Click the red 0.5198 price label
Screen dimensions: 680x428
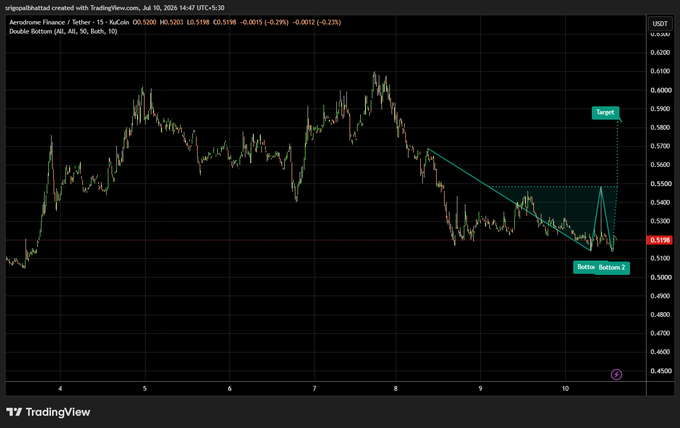point(660,240)
